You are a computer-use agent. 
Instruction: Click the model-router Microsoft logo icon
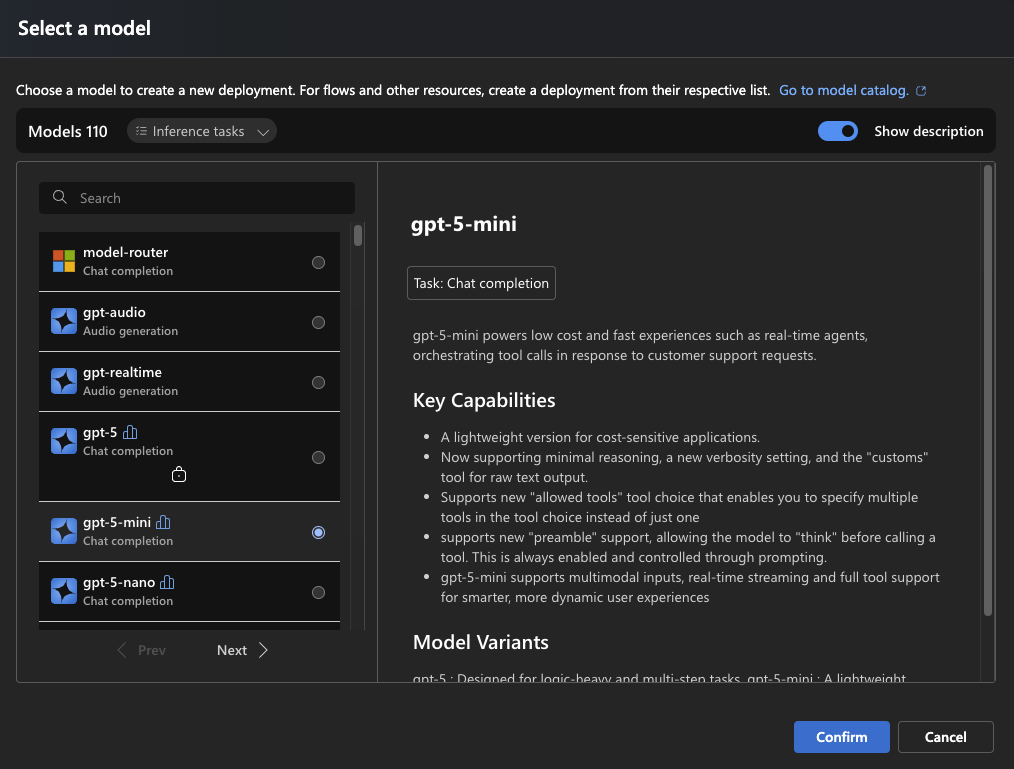point(64,262)
